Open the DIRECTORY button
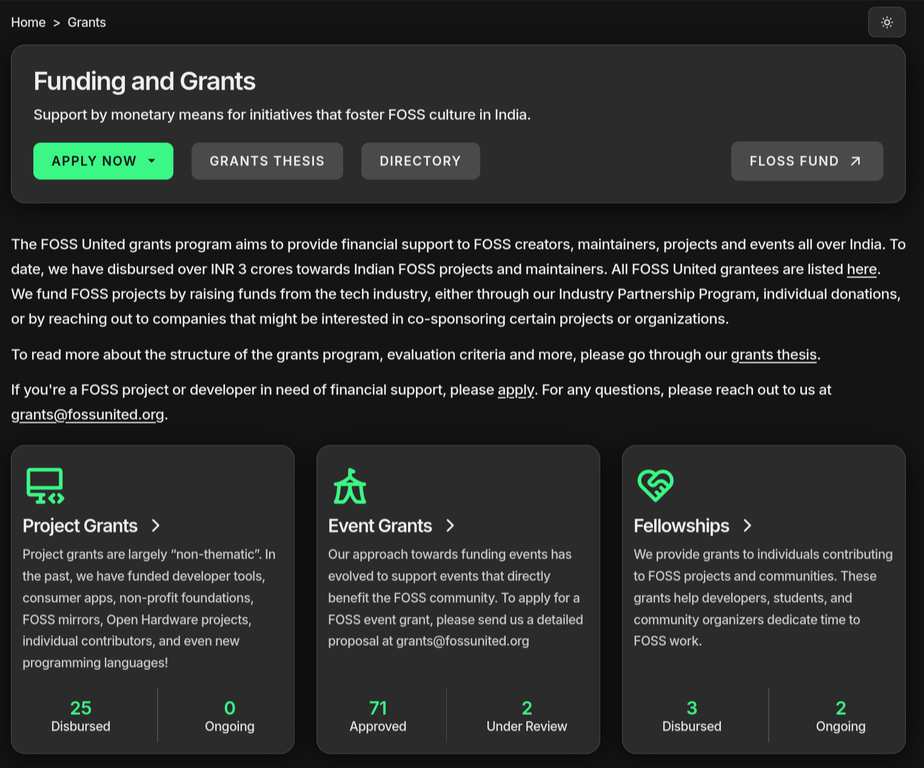This screenshot has height=768, width=924. pos(420,160)
